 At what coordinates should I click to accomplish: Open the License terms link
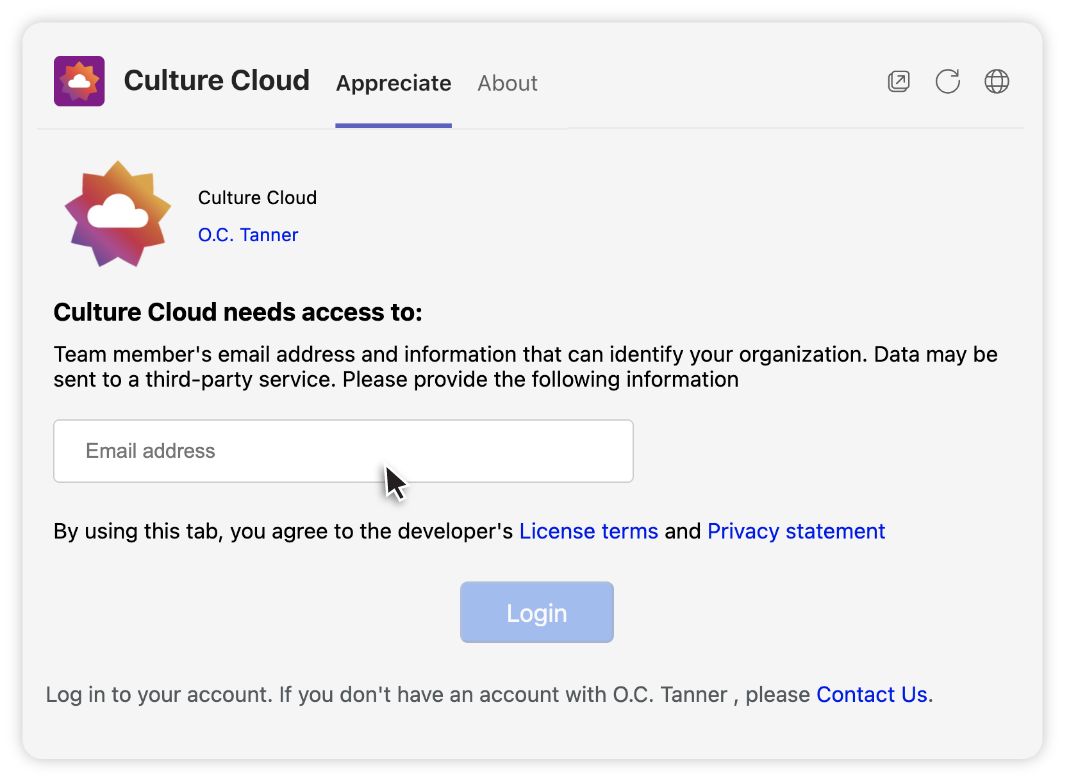pyautogui.click(x=588, y=531)
